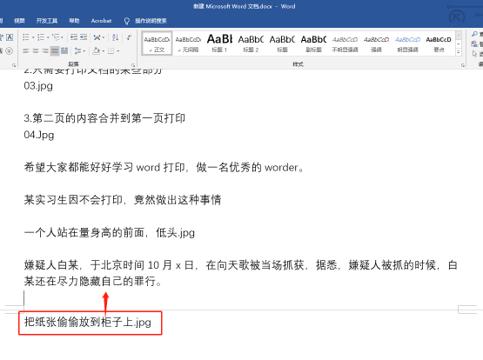Click the text '把纸张偷偷放到柜子上.jpg'
Screen dimensions: 483x360
(x=88, y=322)
